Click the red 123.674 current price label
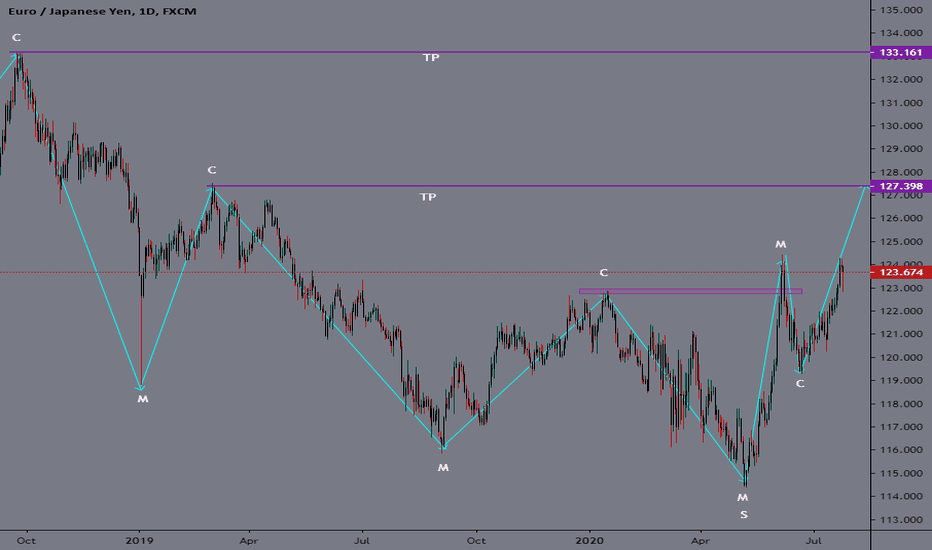The width and height of the screenshot is (932, 550). pos(900,272)
